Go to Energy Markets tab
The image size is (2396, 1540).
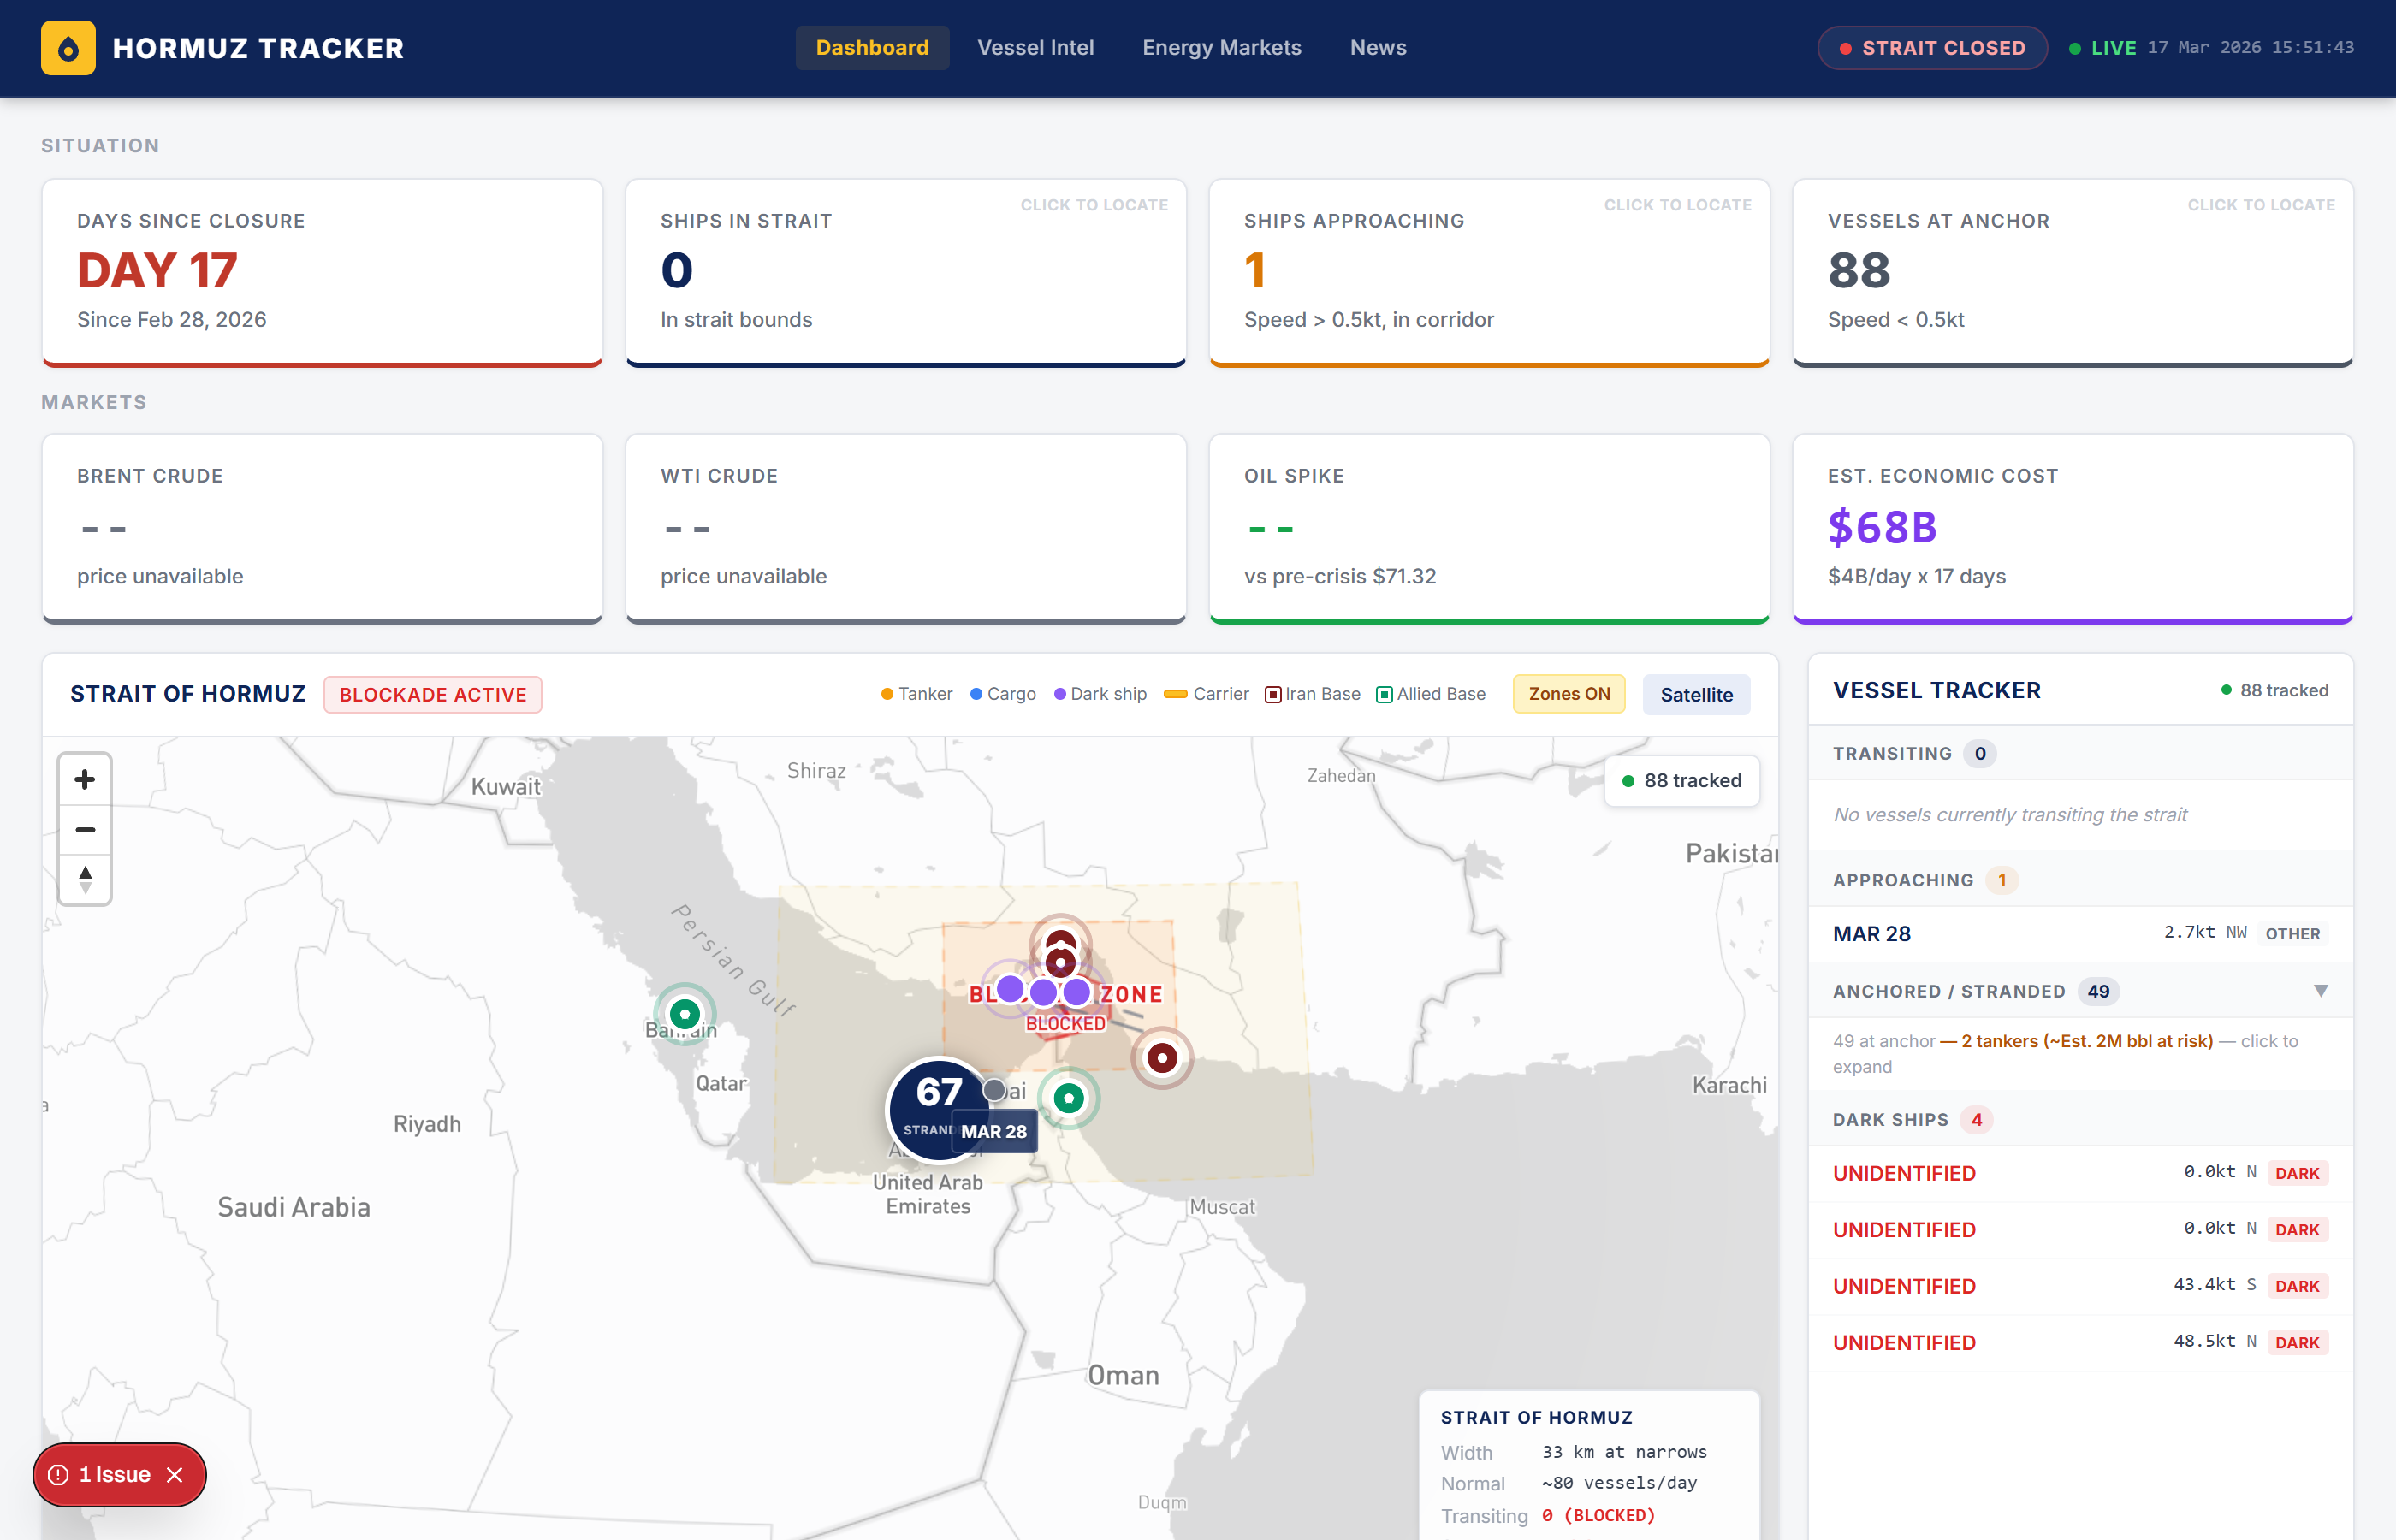1221,48
